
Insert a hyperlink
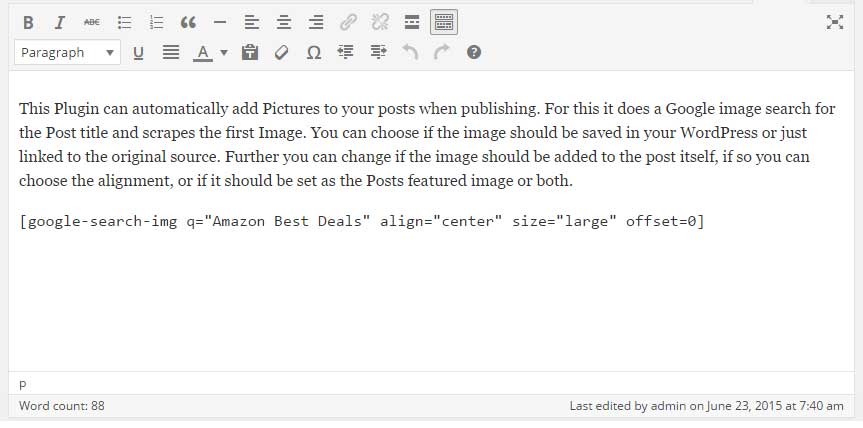348,22
